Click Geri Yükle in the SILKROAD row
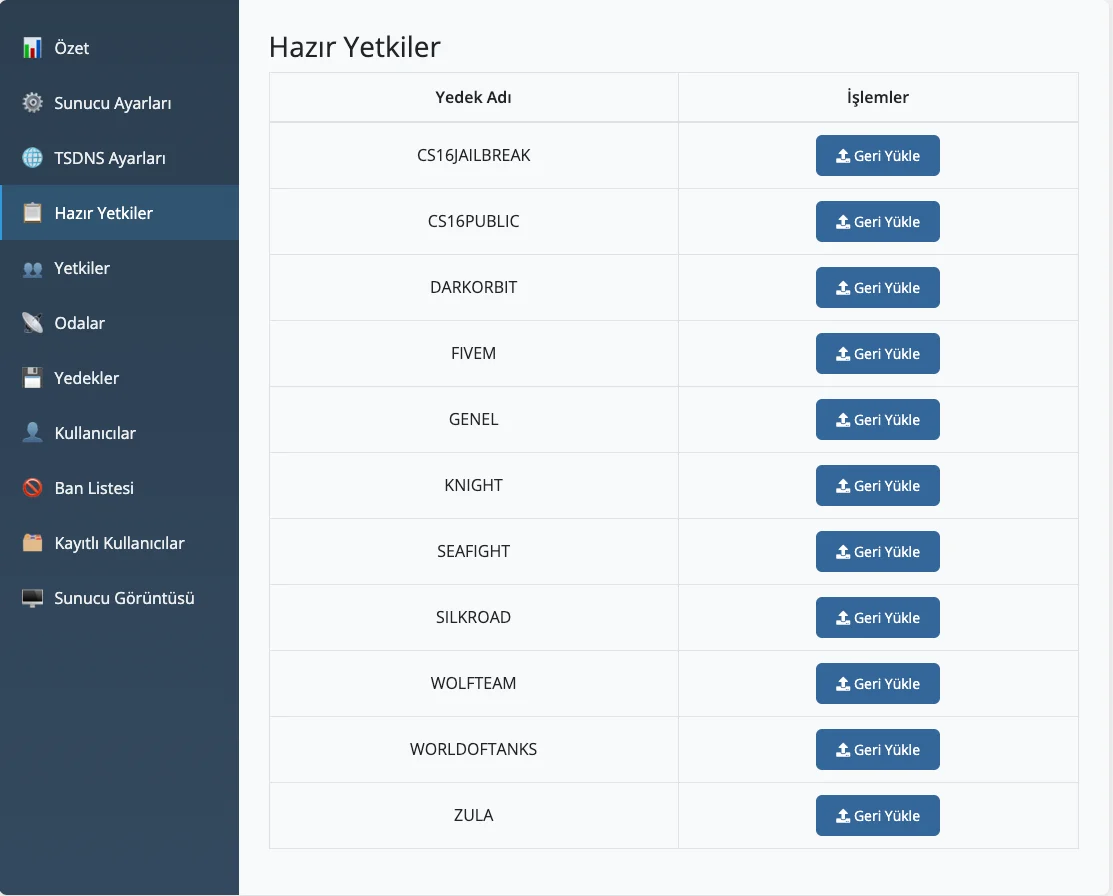Image resolution: width=1113 pixels, height=896 pixels. pos(877,618)
